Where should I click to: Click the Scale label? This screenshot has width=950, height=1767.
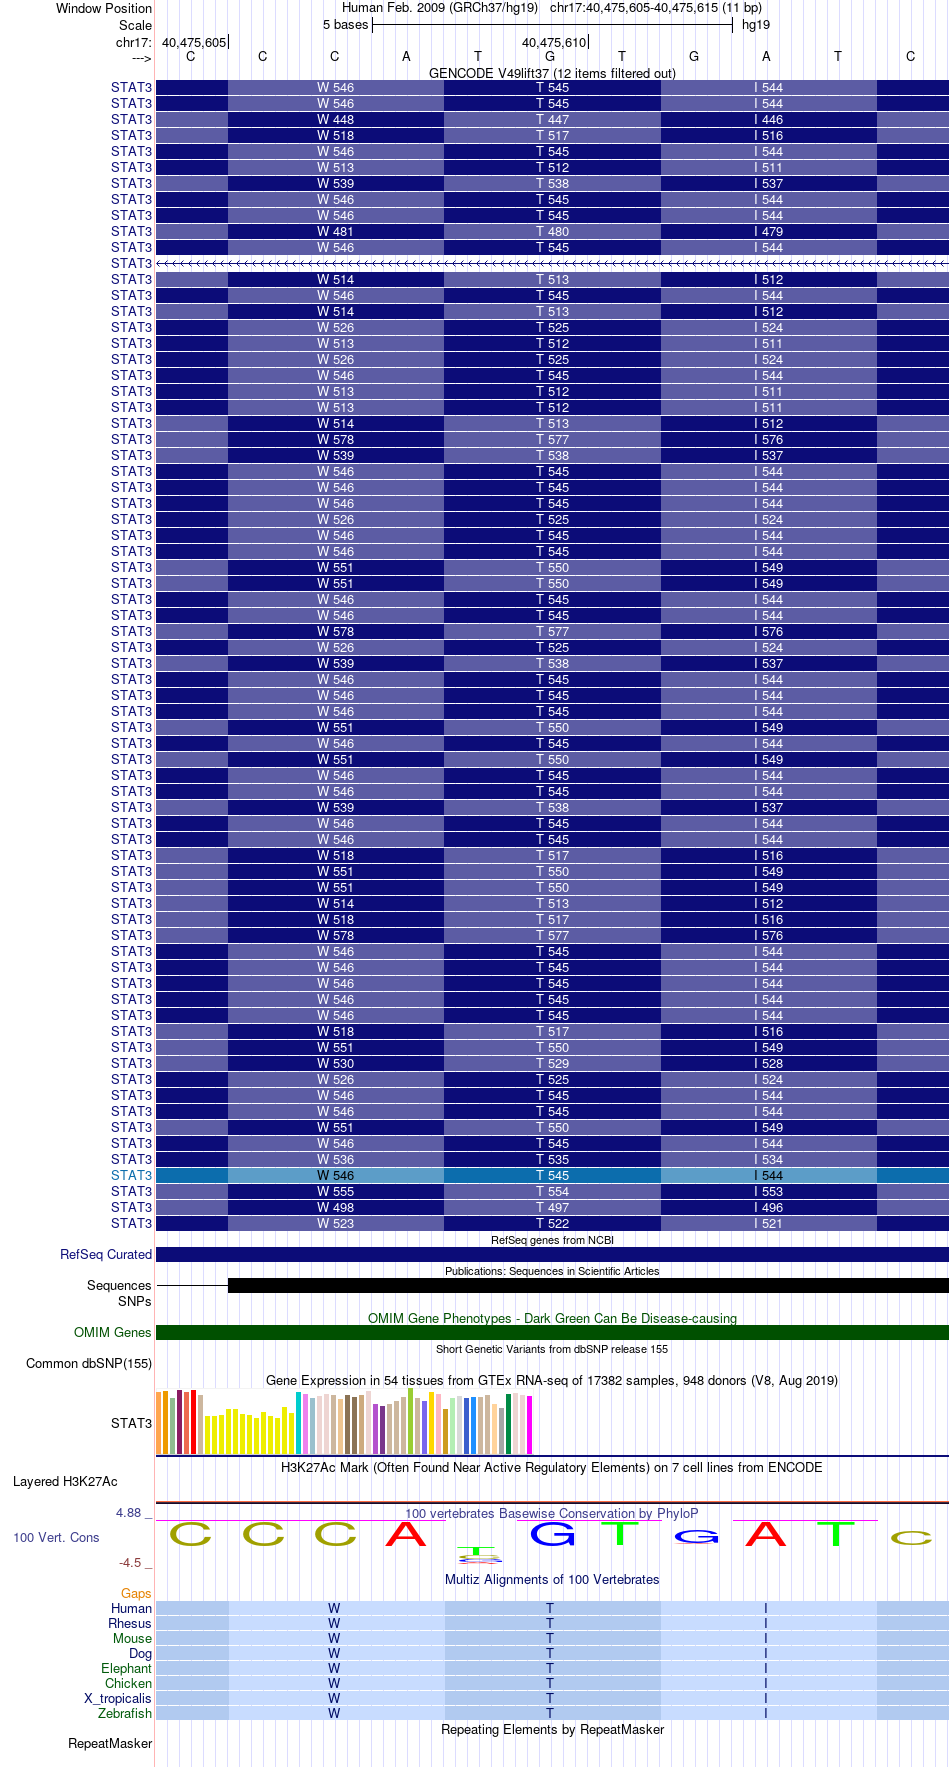tap(136, 25)
